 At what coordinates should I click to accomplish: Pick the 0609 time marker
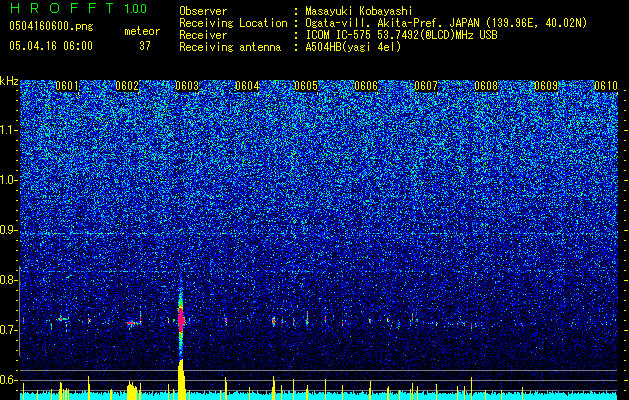546,86
